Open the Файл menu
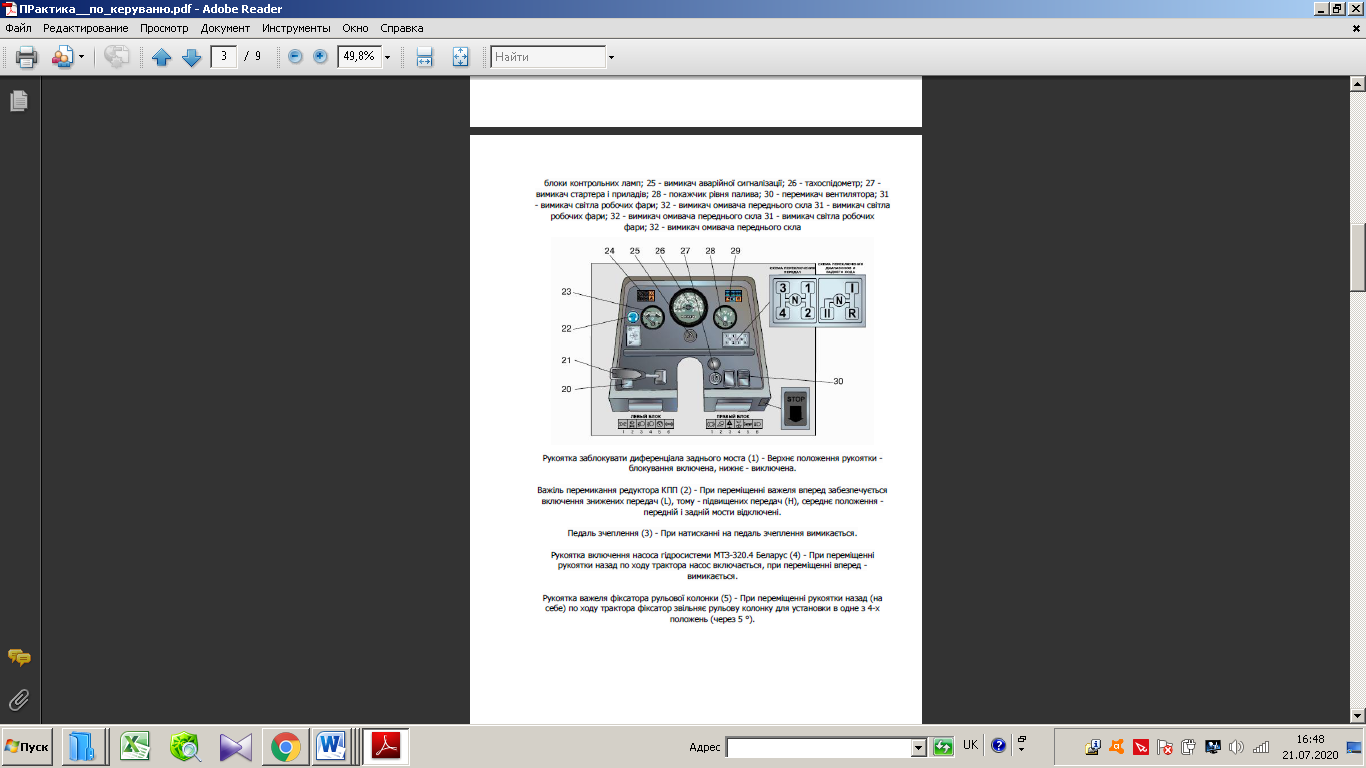The height and width of the screenshot is (768, 1366). tap(18, 28)
